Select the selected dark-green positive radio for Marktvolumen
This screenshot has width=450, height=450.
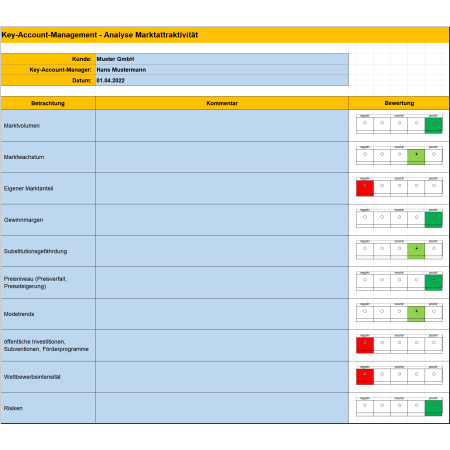(434, 123)
